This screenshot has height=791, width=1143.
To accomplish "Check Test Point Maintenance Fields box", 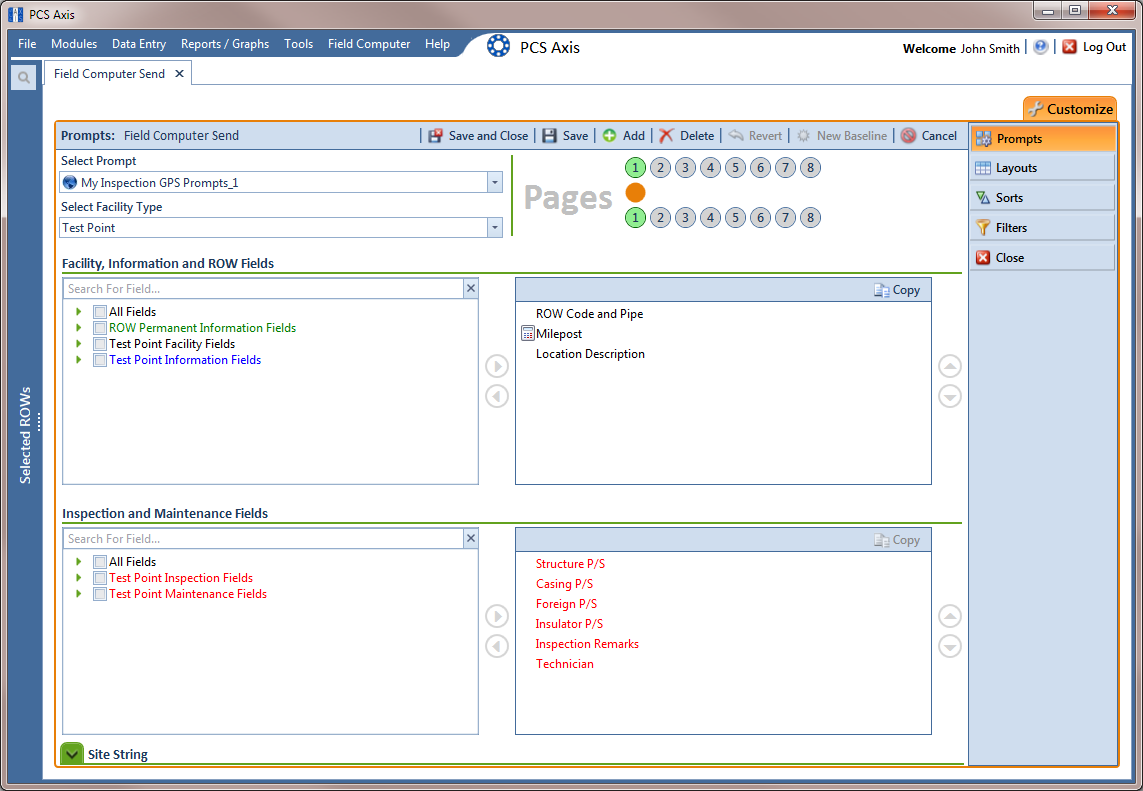I will pos(100,594).
